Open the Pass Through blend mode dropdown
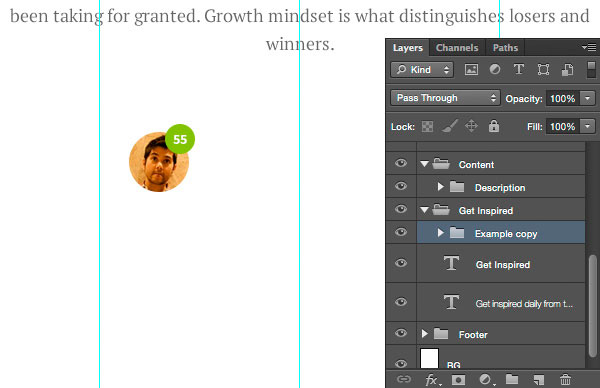Screen dimensions: 600x388 (445, 98)
